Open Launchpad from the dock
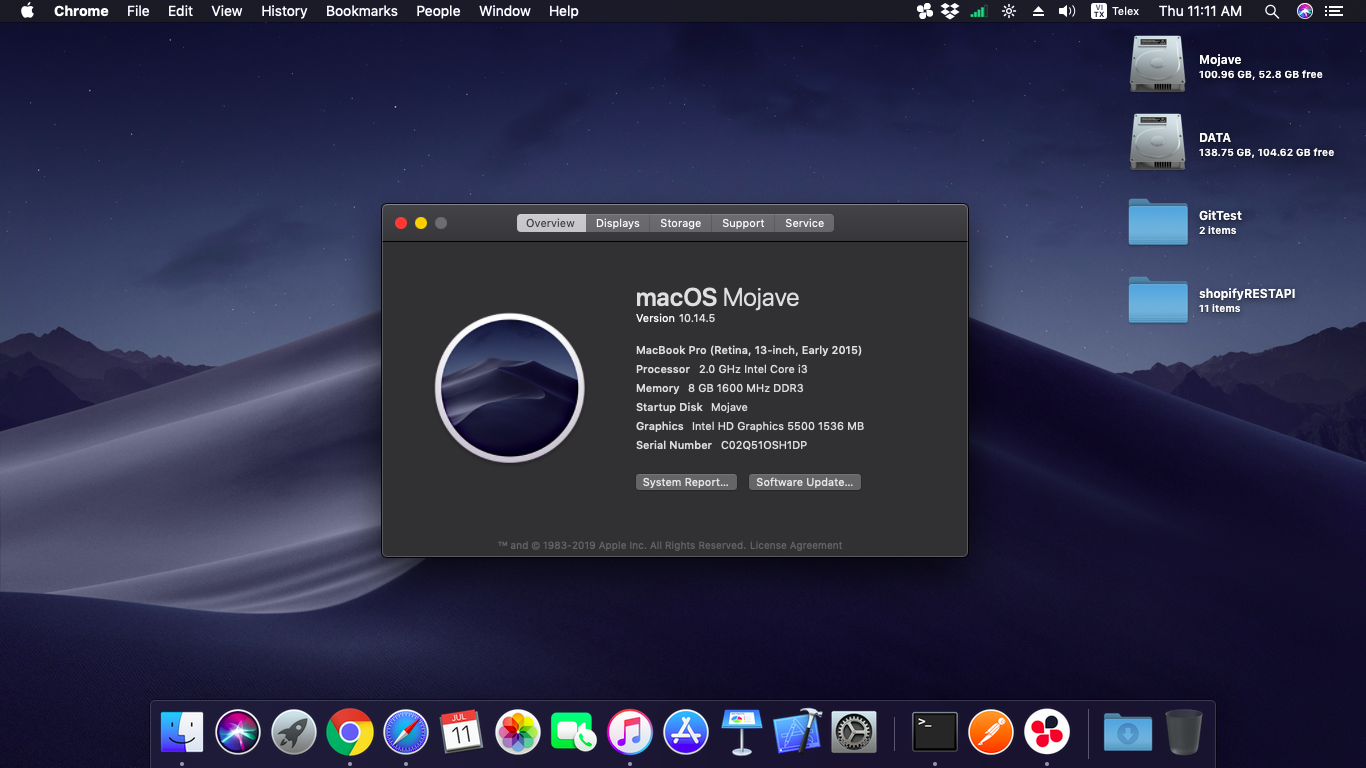1366x768 pixels. [x=294, y=733]
